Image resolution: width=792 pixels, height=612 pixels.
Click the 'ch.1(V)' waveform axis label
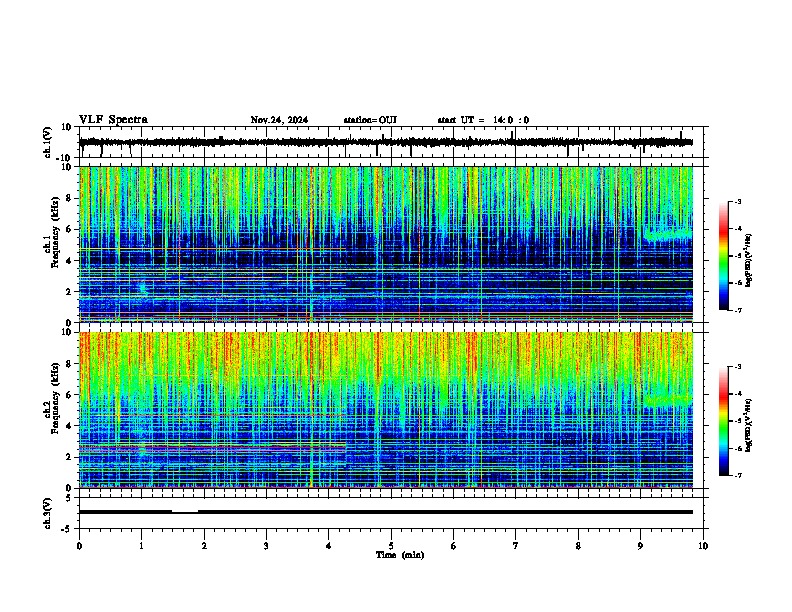[x=48, y=142]
